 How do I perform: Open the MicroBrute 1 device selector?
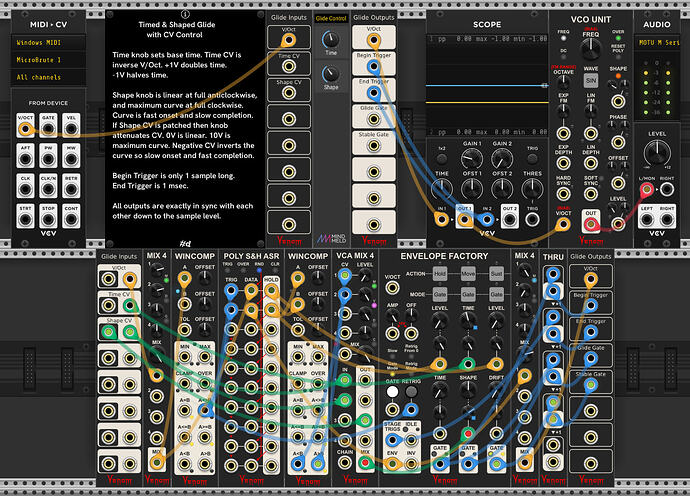click(x=48, y=60)
